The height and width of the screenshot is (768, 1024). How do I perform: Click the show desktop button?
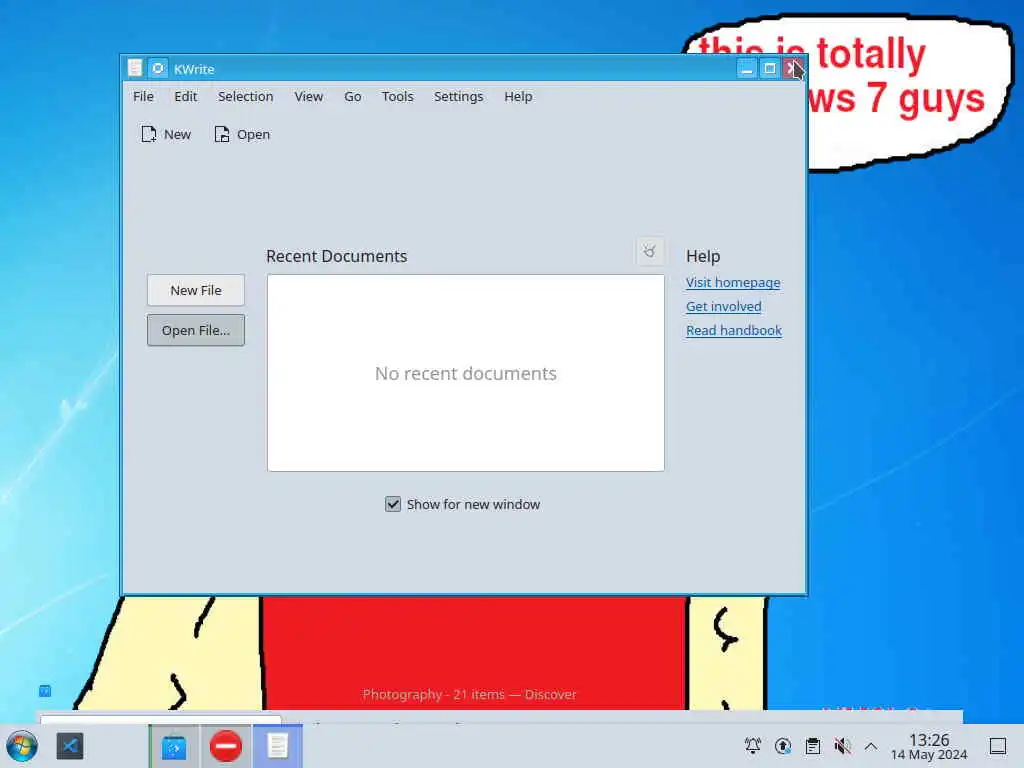point(998,746)
